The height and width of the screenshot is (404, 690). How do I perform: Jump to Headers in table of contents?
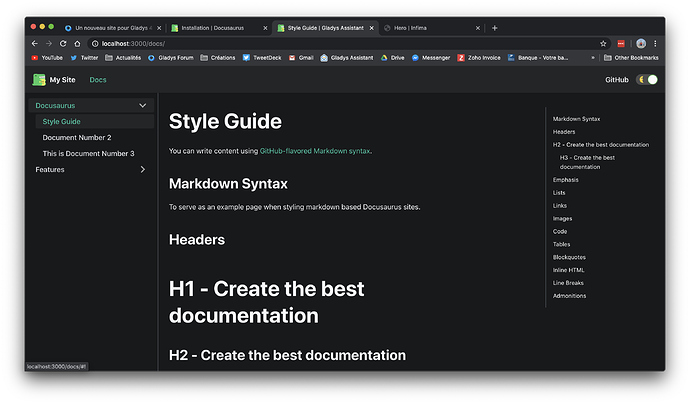(x=564, y=132)
